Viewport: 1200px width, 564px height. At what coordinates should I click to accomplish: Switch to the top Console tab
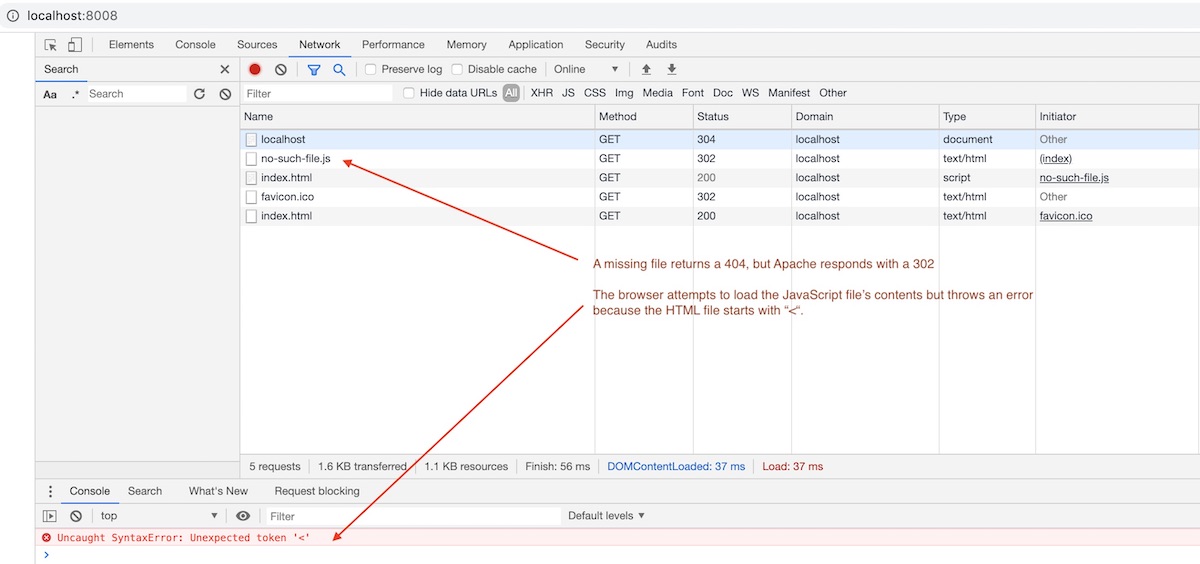click(195, 45)
